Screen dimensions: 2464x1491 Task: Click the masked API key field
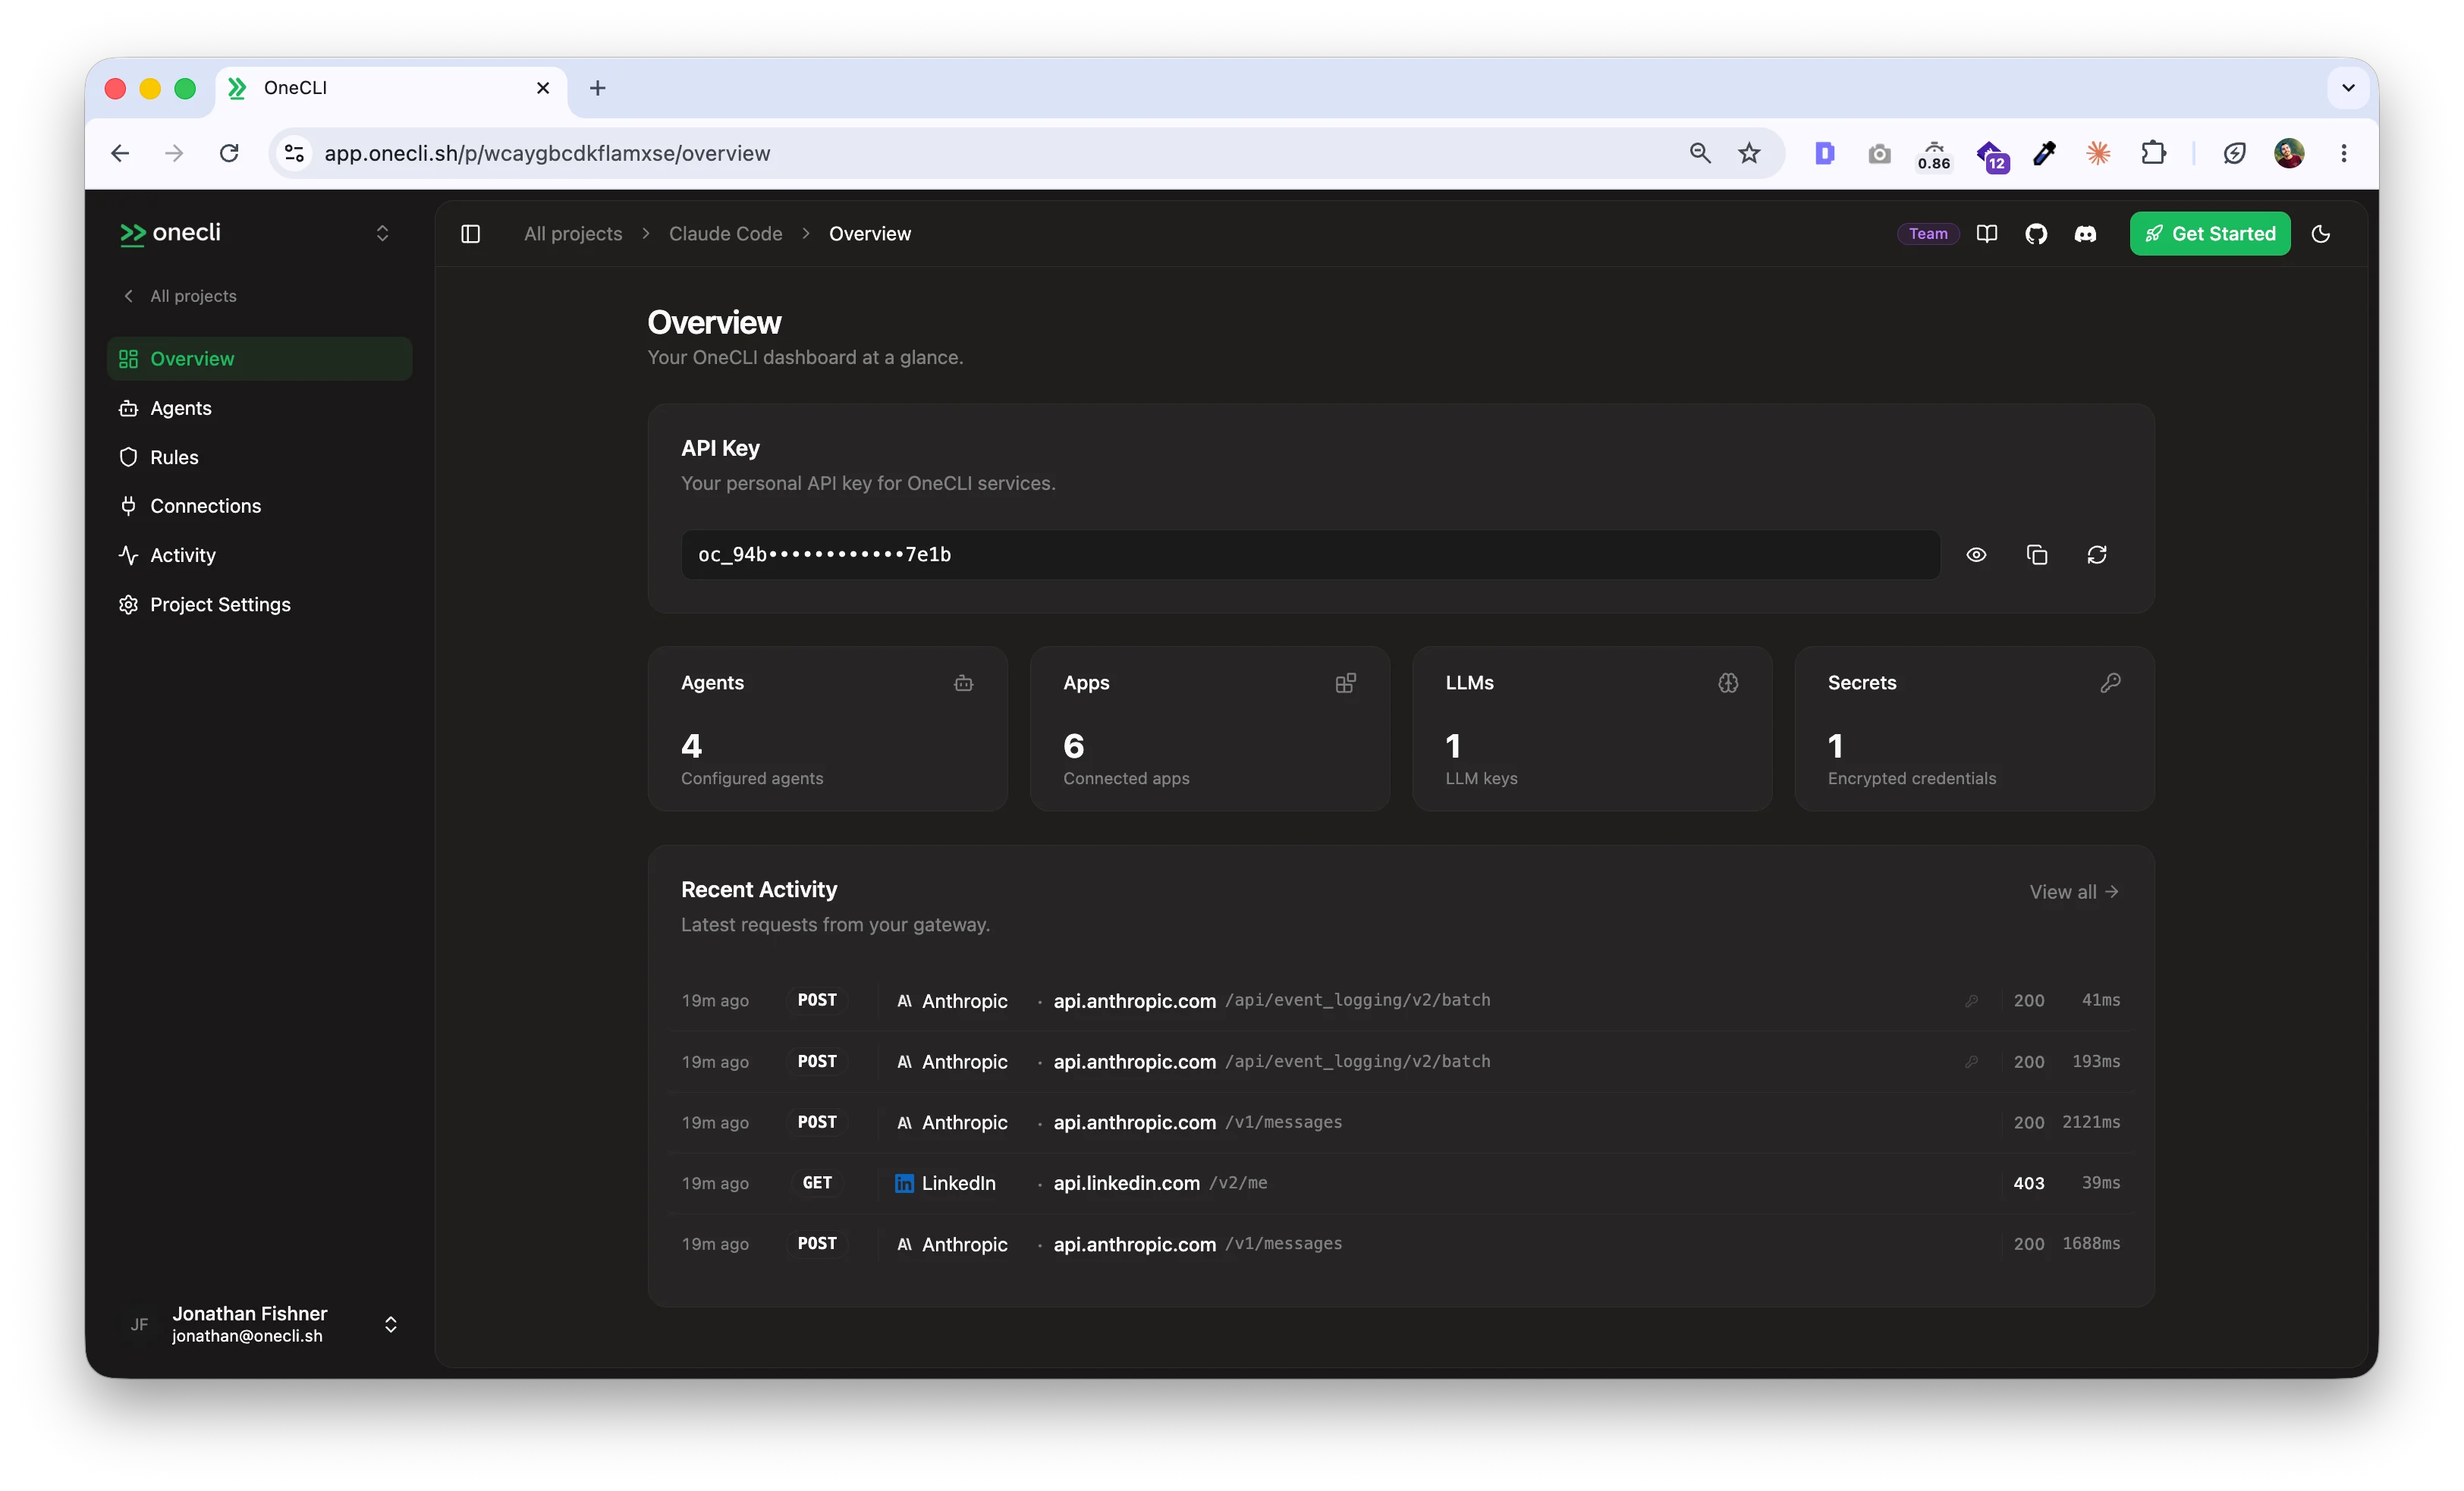1310,555
